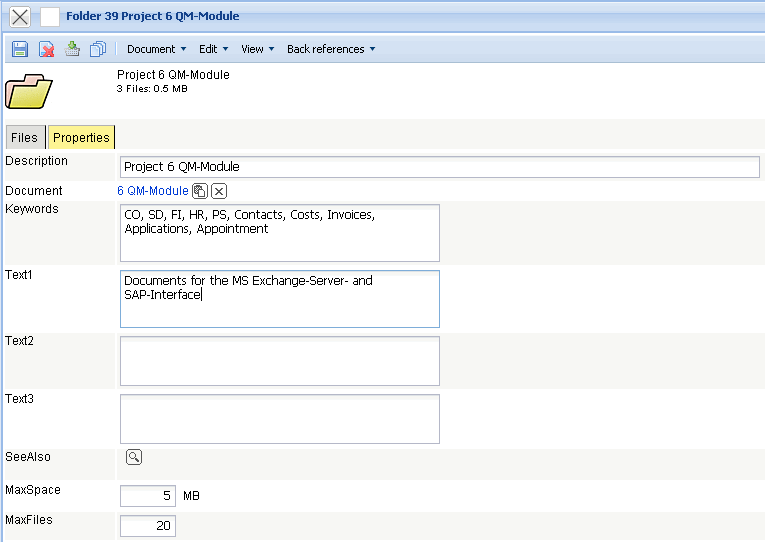Click the white square box beside title
Screen dimensions: 765x542
click(x=49, y=16)
